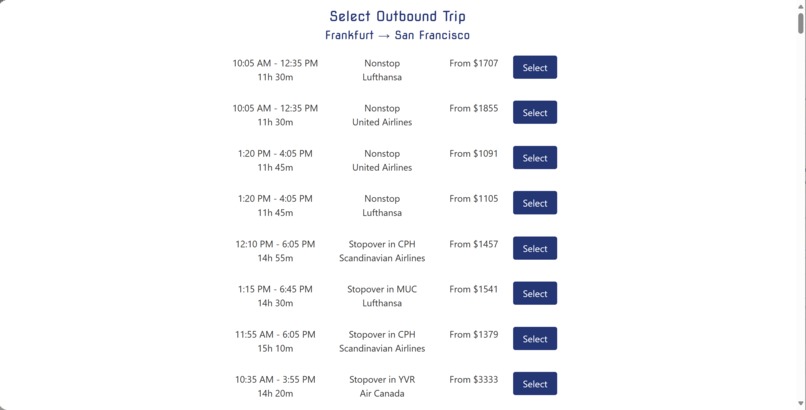Click the Frankfurt → San Francisco route text
Screen dimensions: 806x410
coord(397,35)
